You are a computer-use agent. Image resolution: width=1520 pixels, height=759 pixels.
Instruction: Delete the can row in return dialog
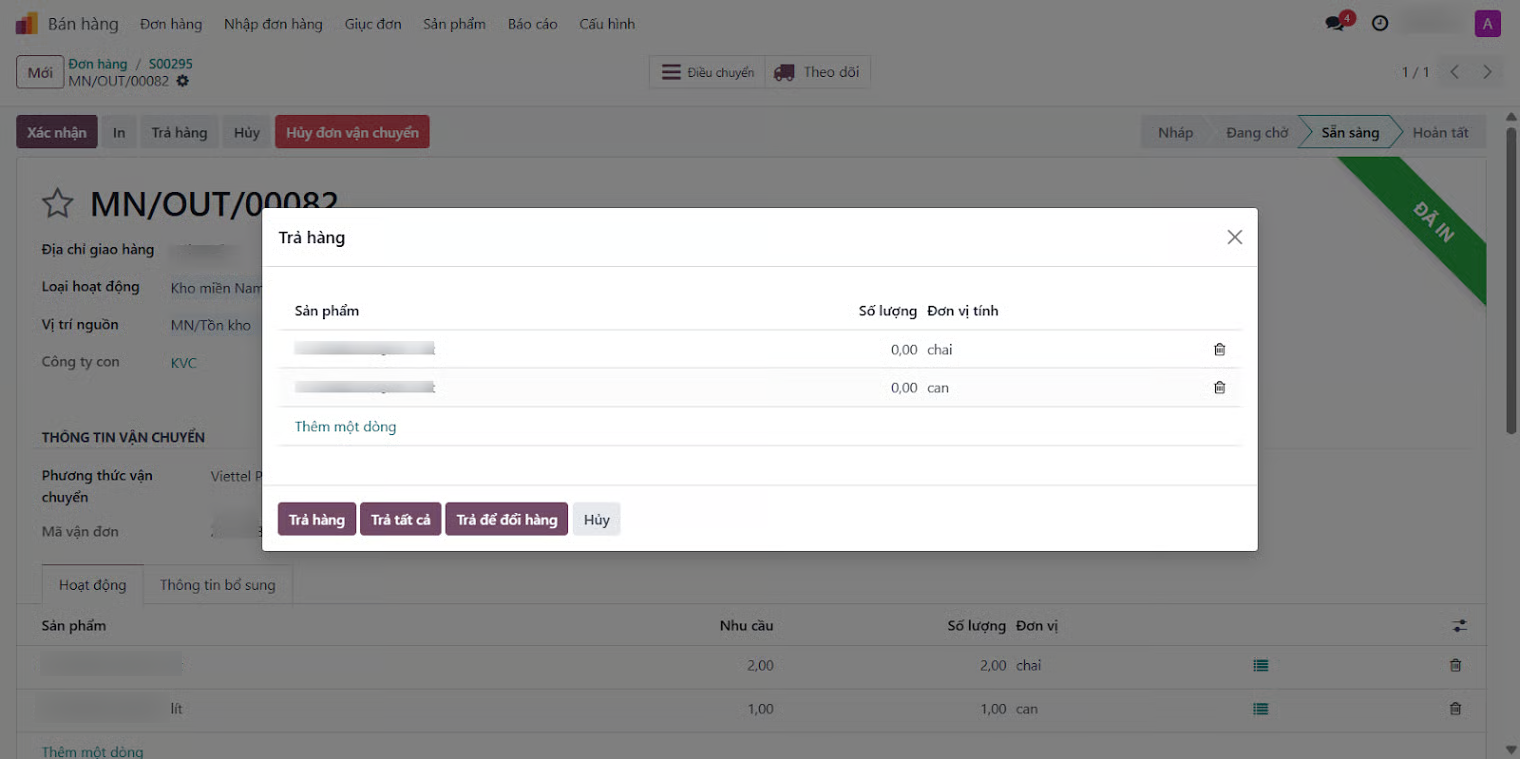coord(1219,387)
